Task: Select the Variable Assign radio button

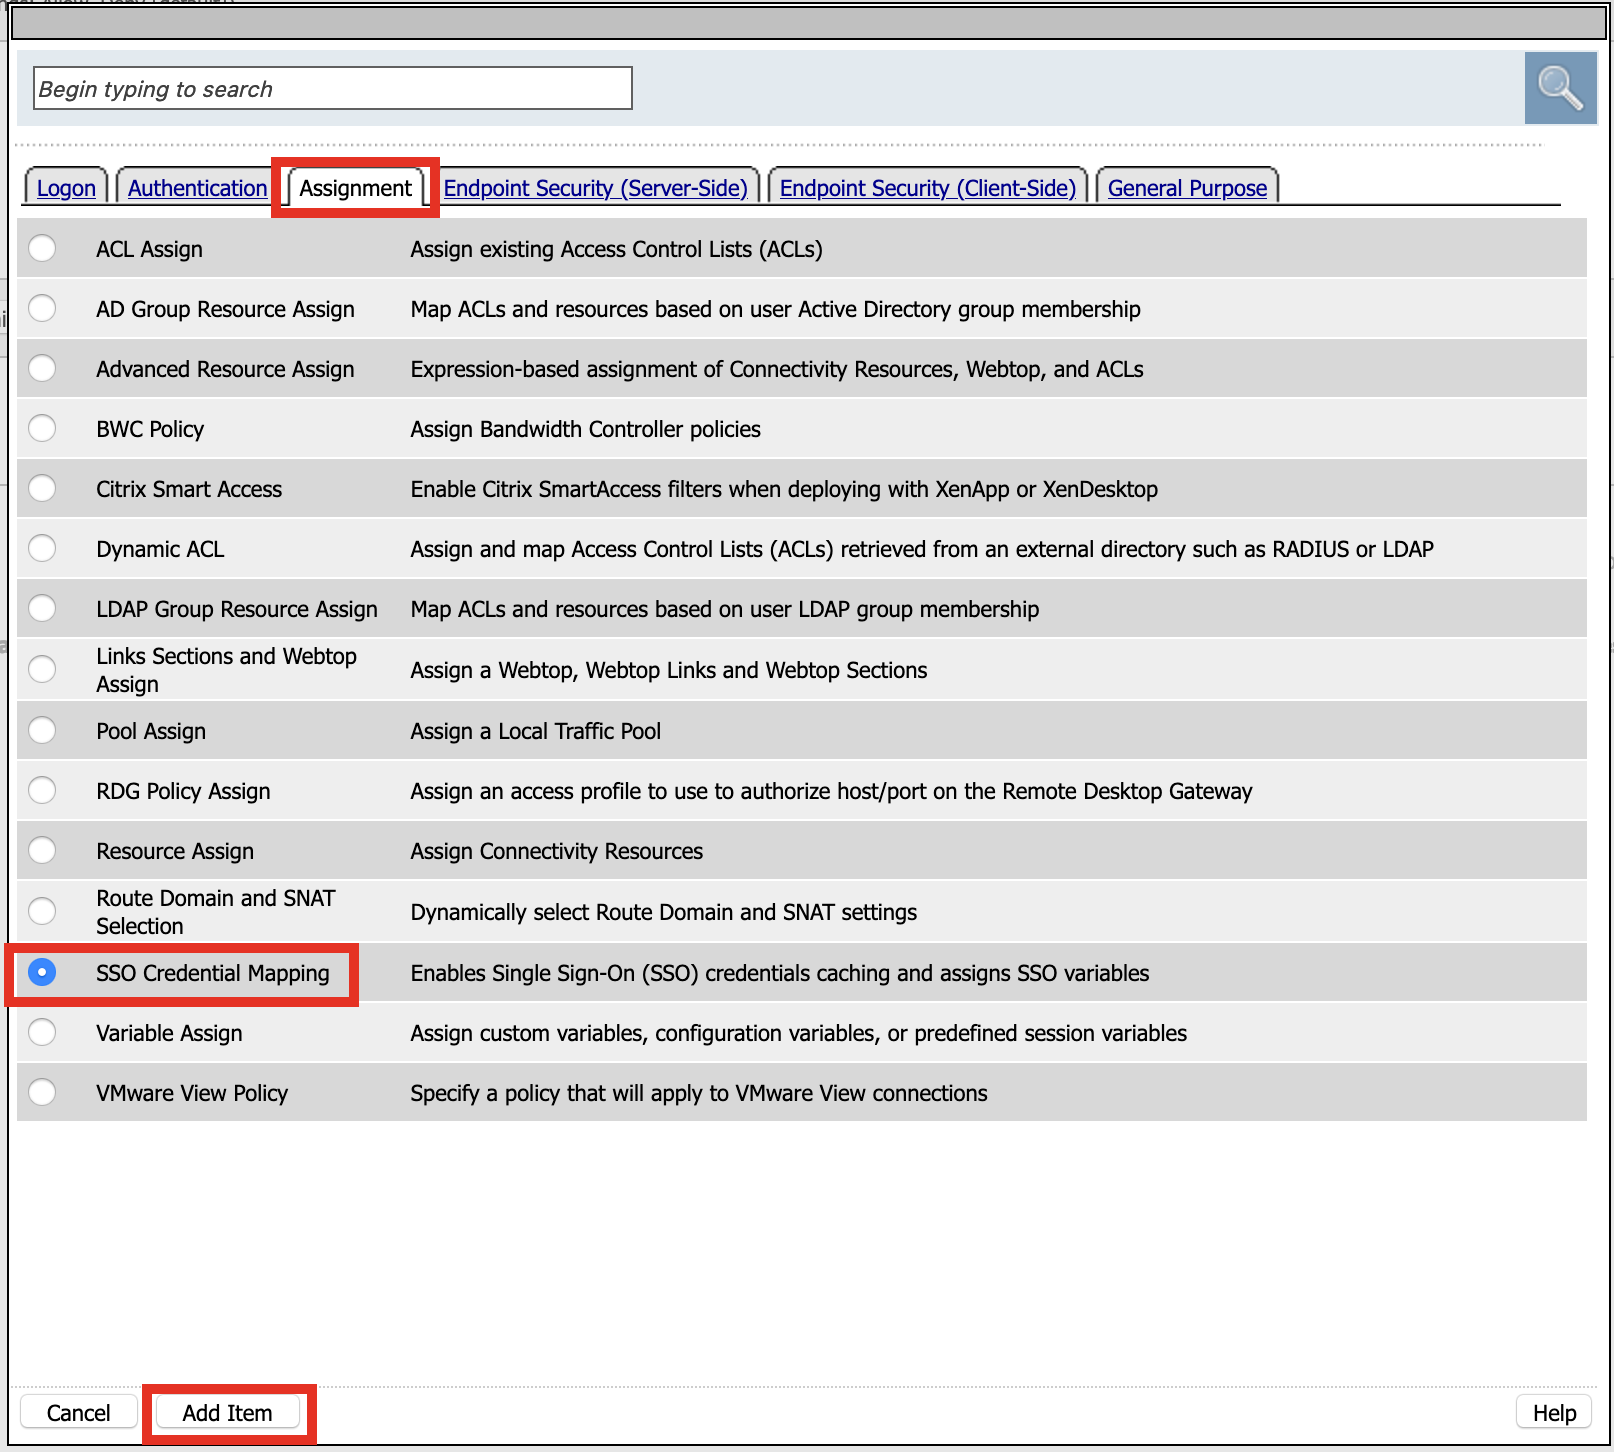Action: [x=42, y=1032]
